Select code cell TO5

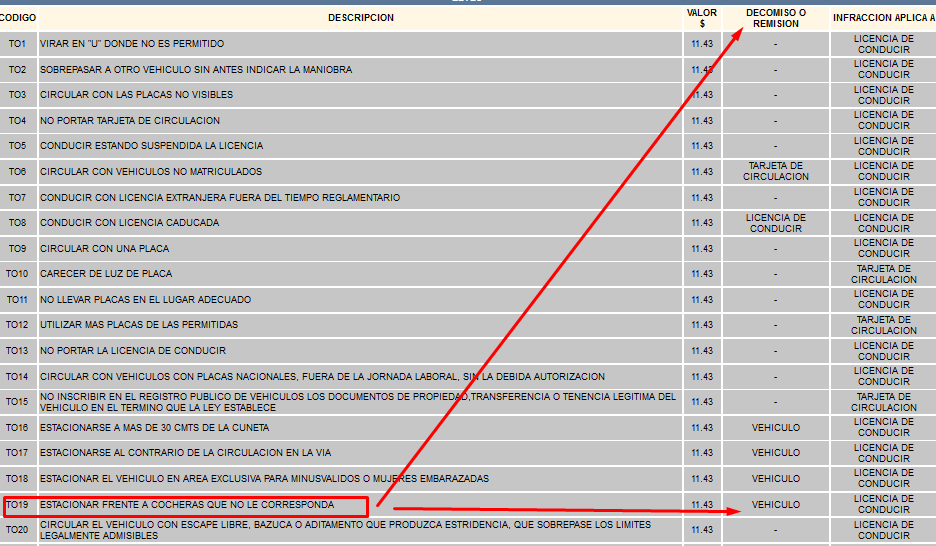point(17,146)
